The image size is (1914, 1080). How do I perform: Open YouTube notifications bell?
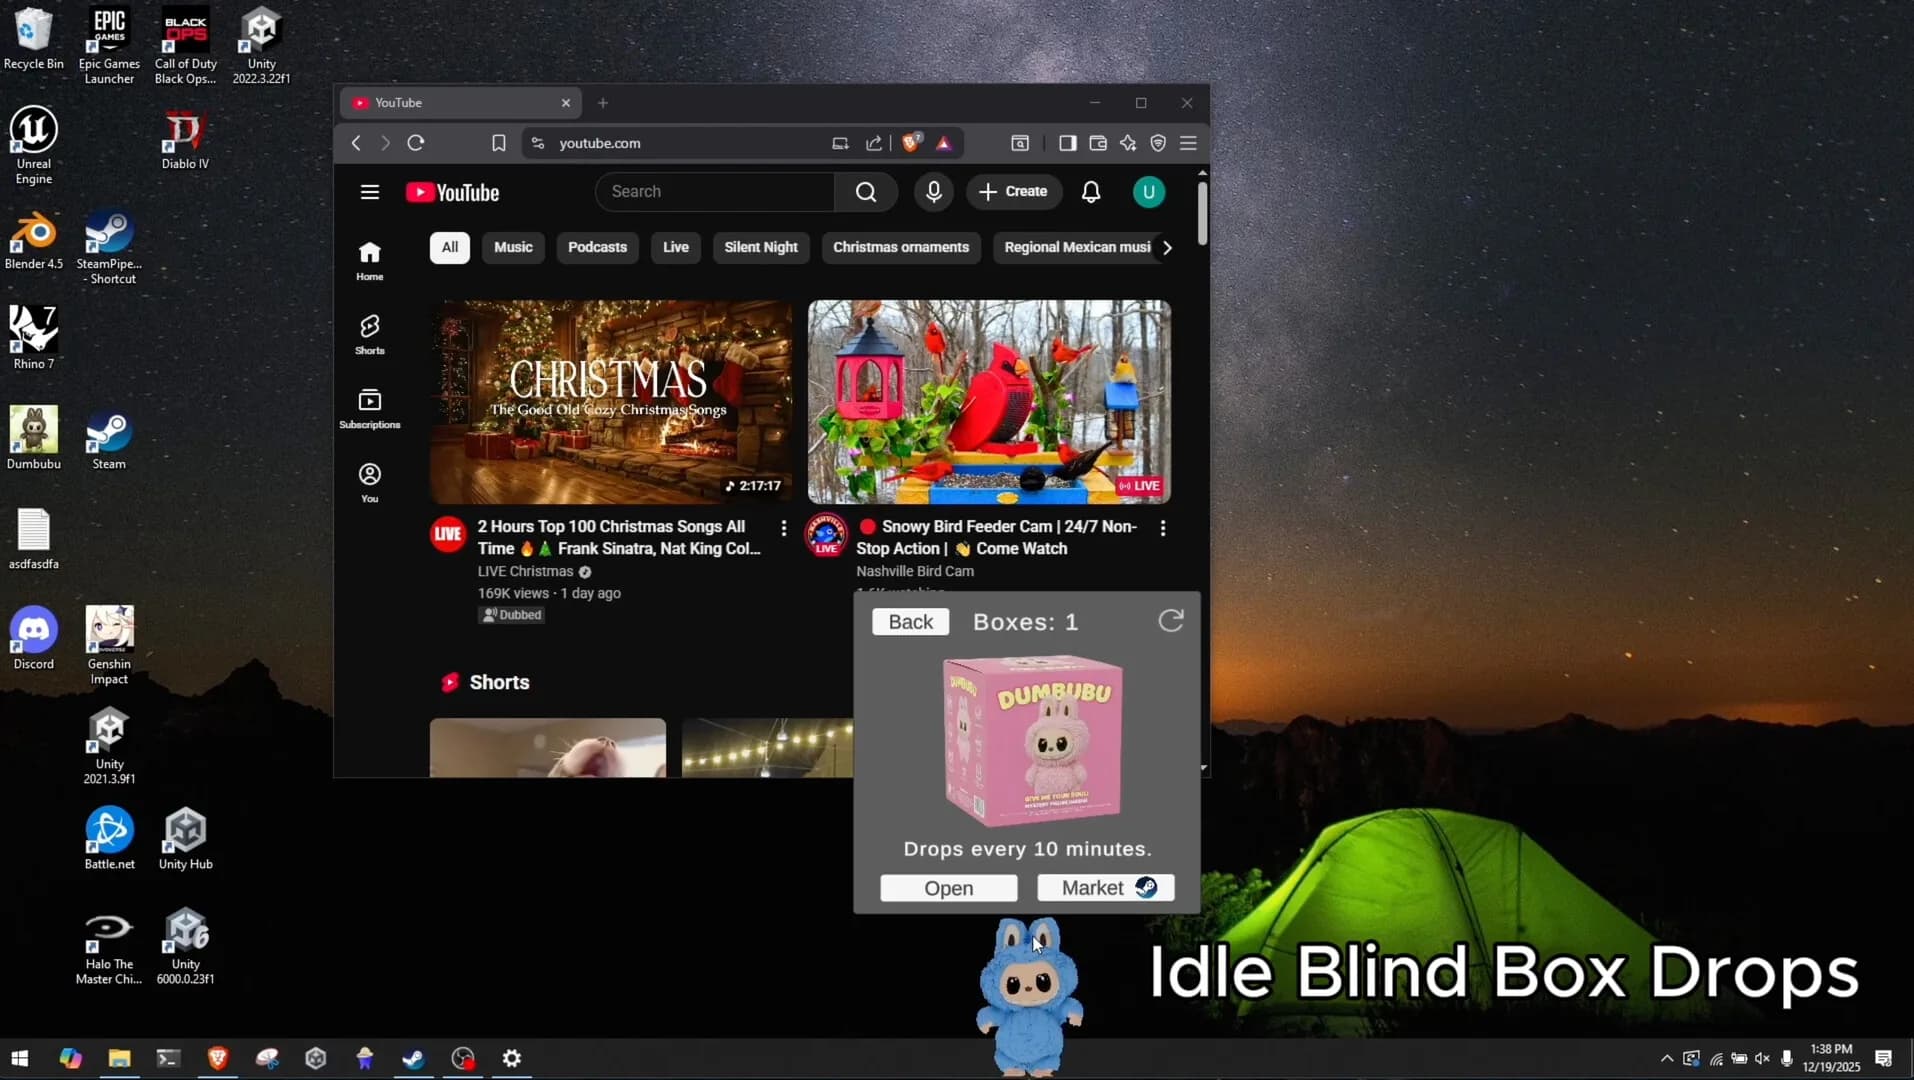1091,192
